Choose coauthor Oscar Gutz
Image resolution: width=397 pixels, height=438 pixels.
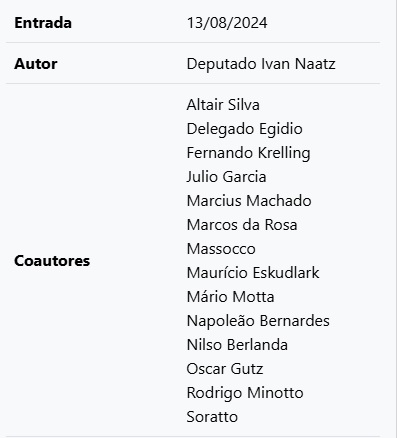click(x=225, y=369)
